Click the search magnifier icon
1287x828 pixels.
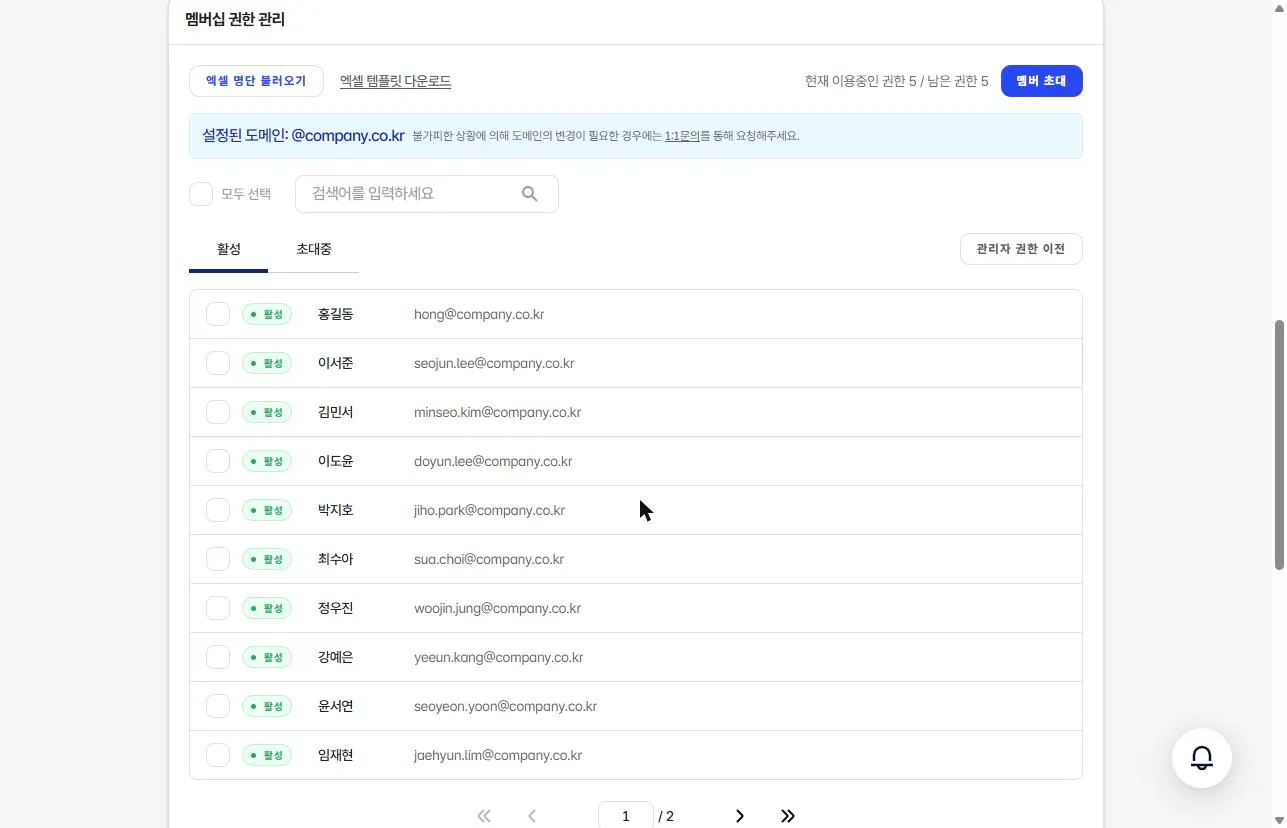(x=530, y=194)
